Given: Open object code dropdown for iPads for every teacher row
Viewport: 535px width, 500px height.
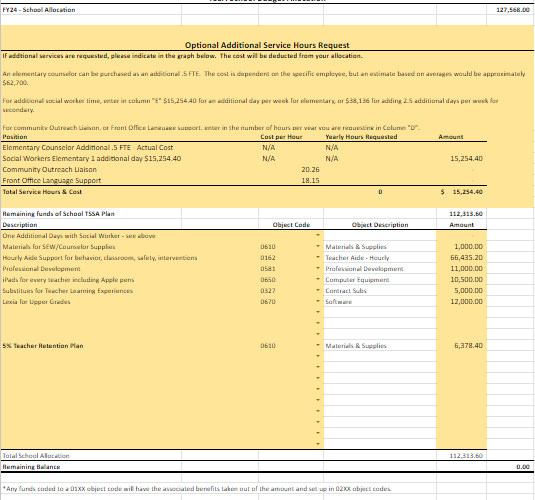Looking at the screenshot, I should point(318,280).
